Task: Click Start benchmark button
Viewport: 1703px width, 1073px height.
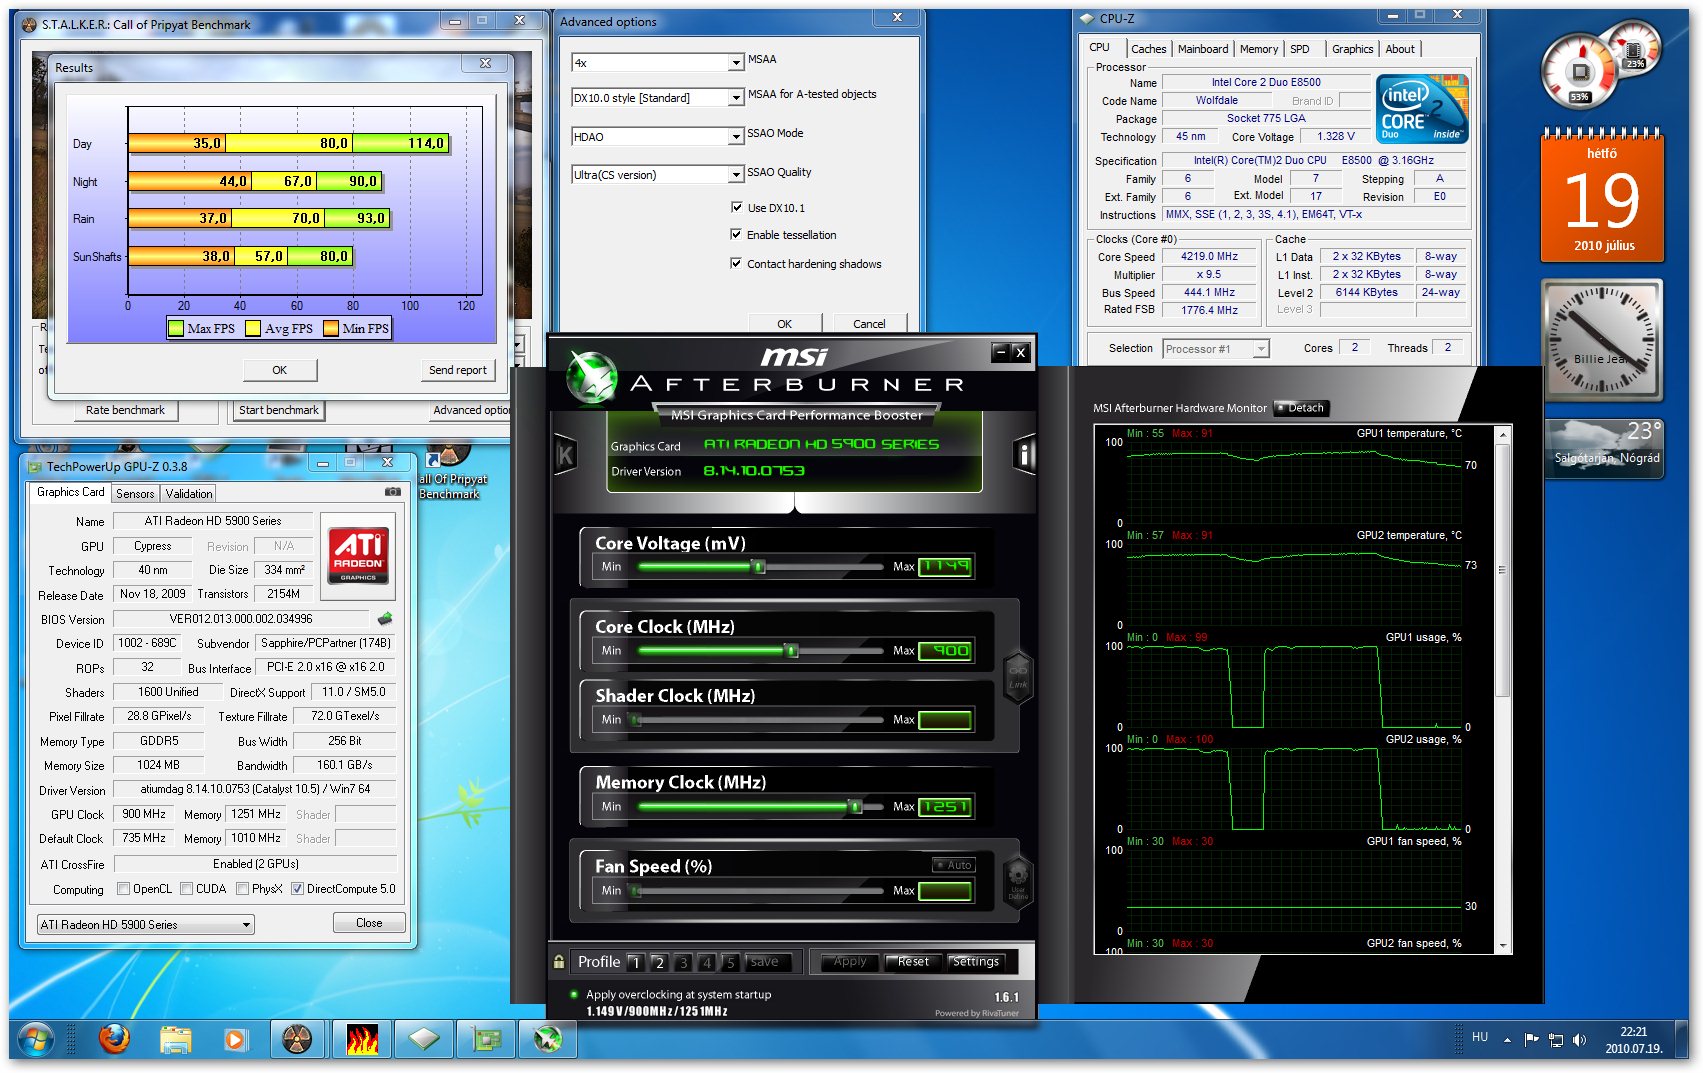Action: point(279,410)
